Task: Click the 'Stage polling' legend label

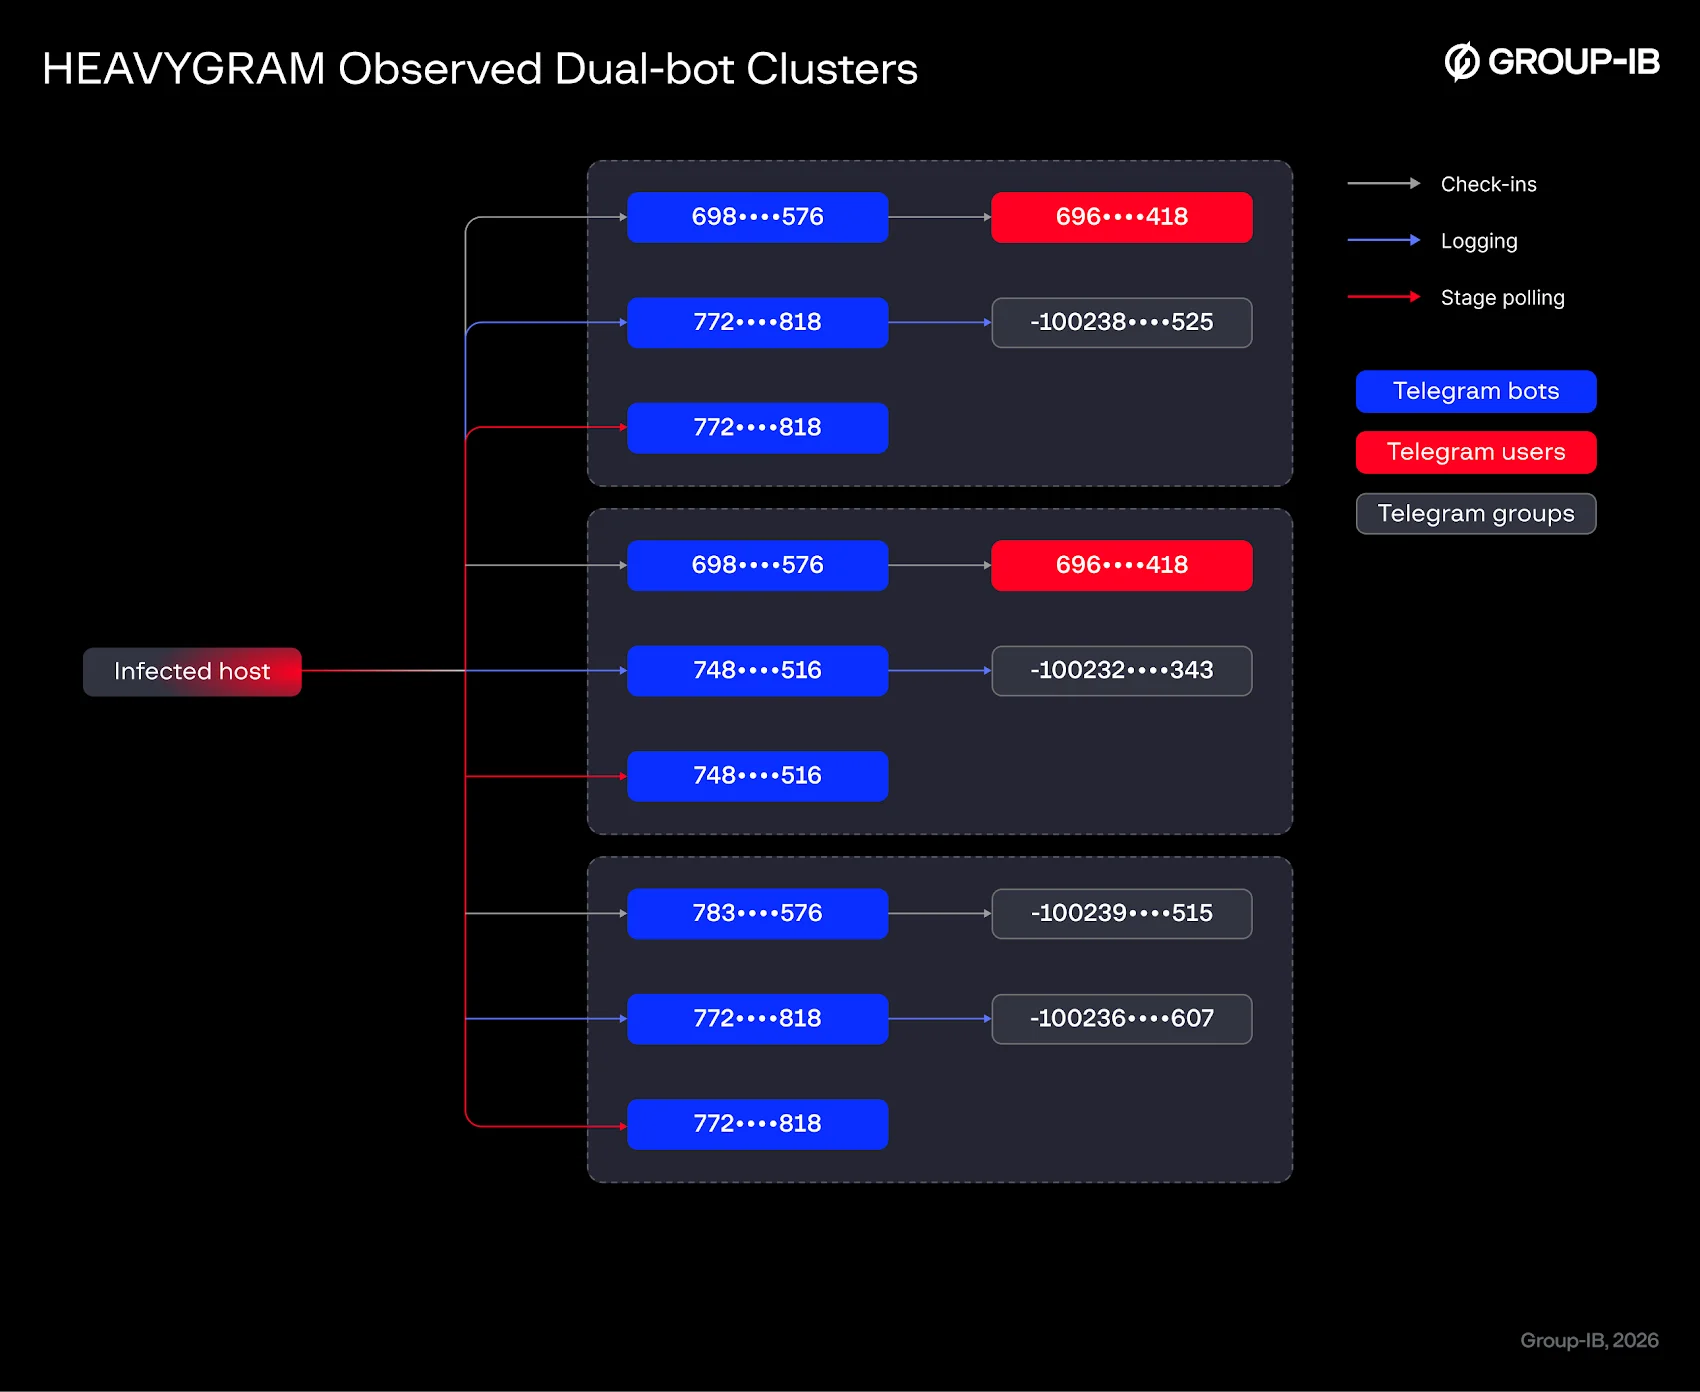Action: (x=1502, y=298)
